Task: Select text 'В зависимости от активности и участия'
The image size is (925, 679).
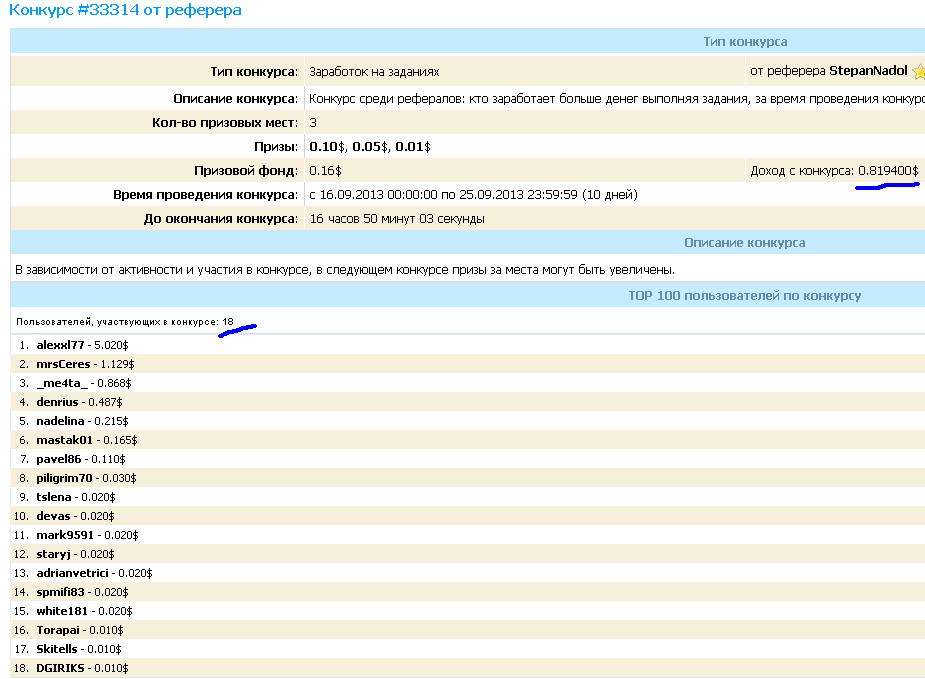Action: coord(129,270)
